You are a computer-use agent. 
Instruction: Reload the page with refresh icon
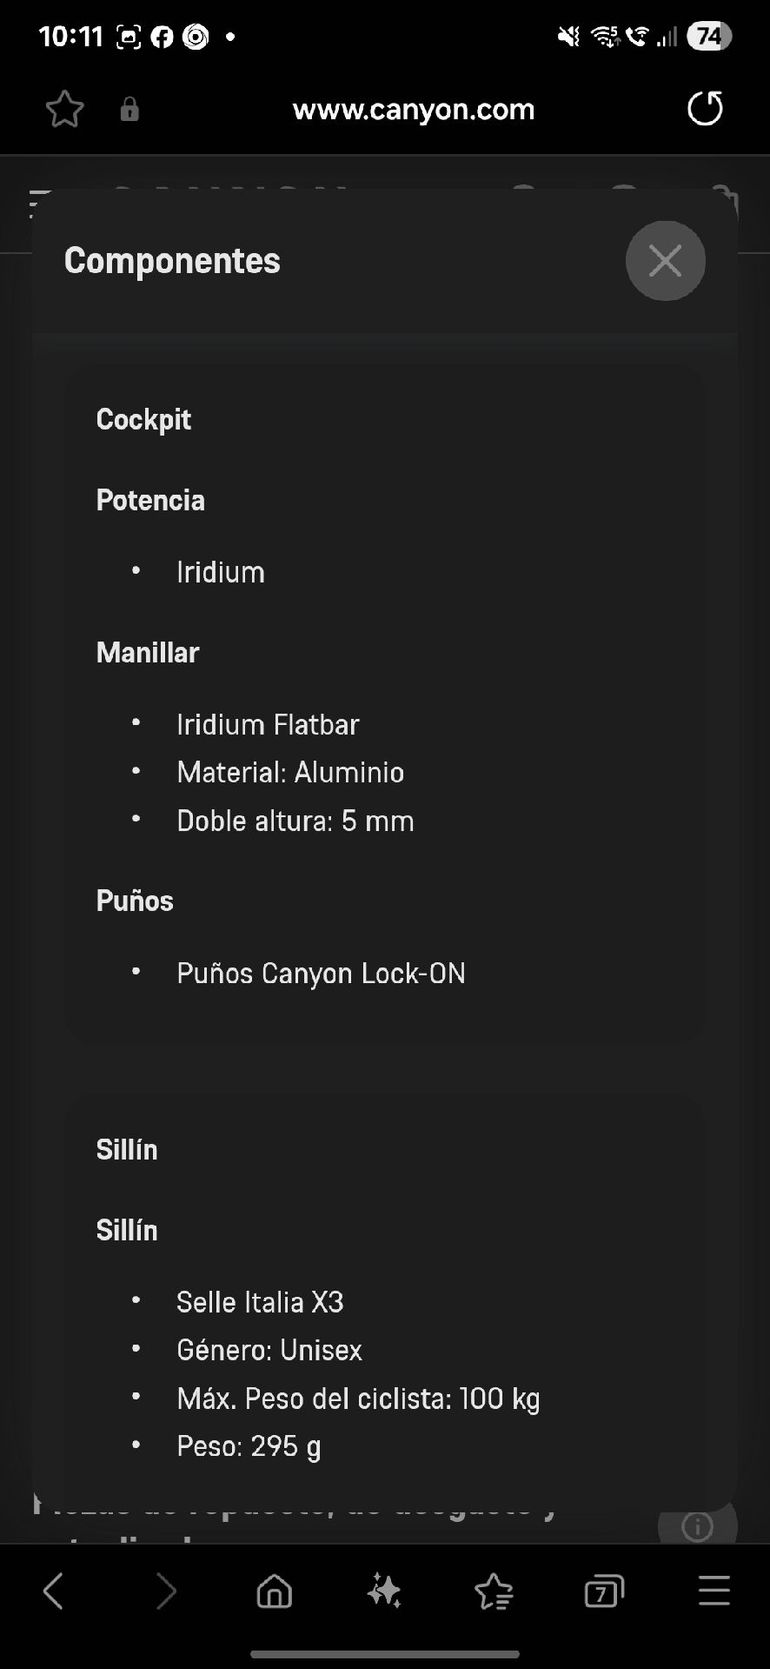click(x=705, y=108)
